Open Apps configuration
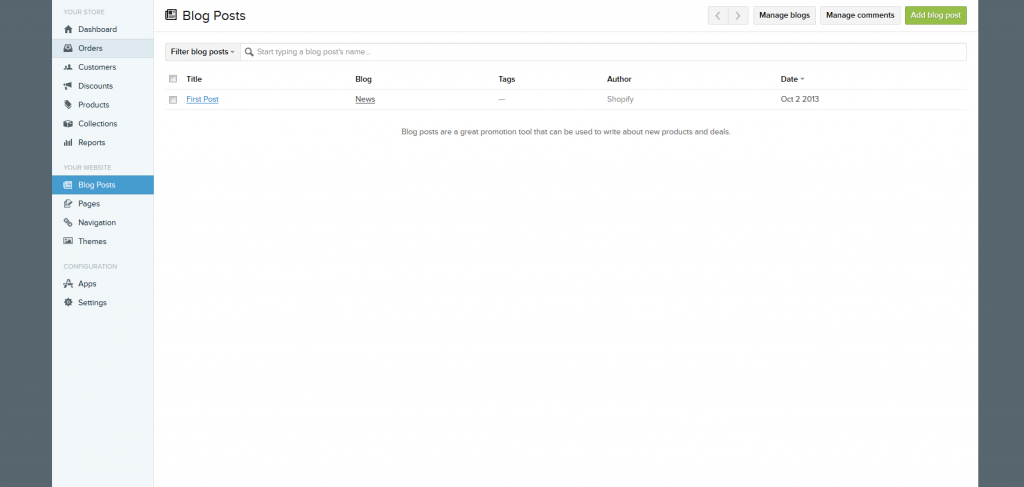 (x=103, y=284)
